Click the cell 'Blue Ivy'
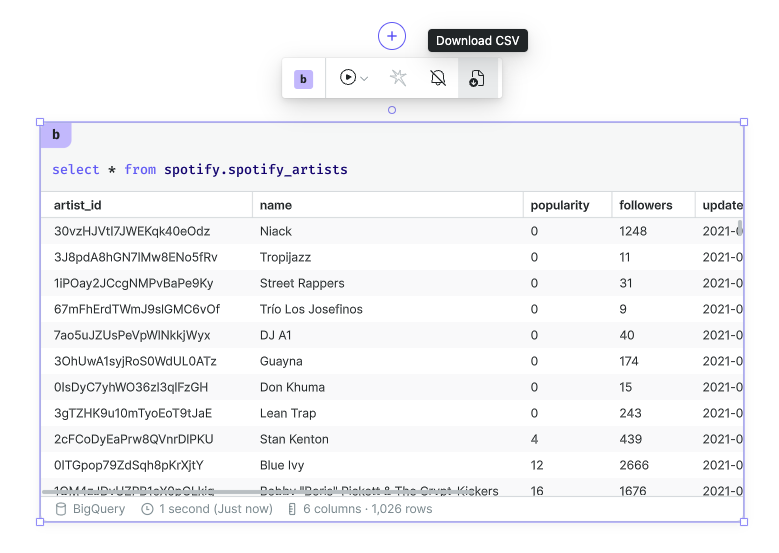The image size is (779, 553). click(x=282, y=465)
